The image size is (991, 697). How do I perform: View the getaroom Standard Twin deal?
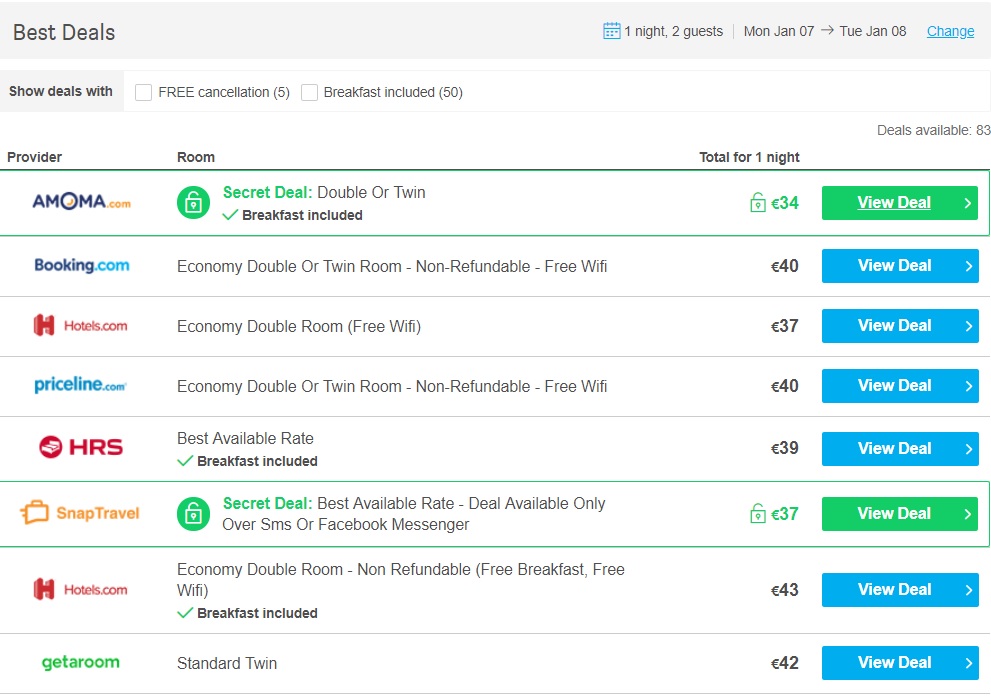pyautogui.click(x=900, y=663)
